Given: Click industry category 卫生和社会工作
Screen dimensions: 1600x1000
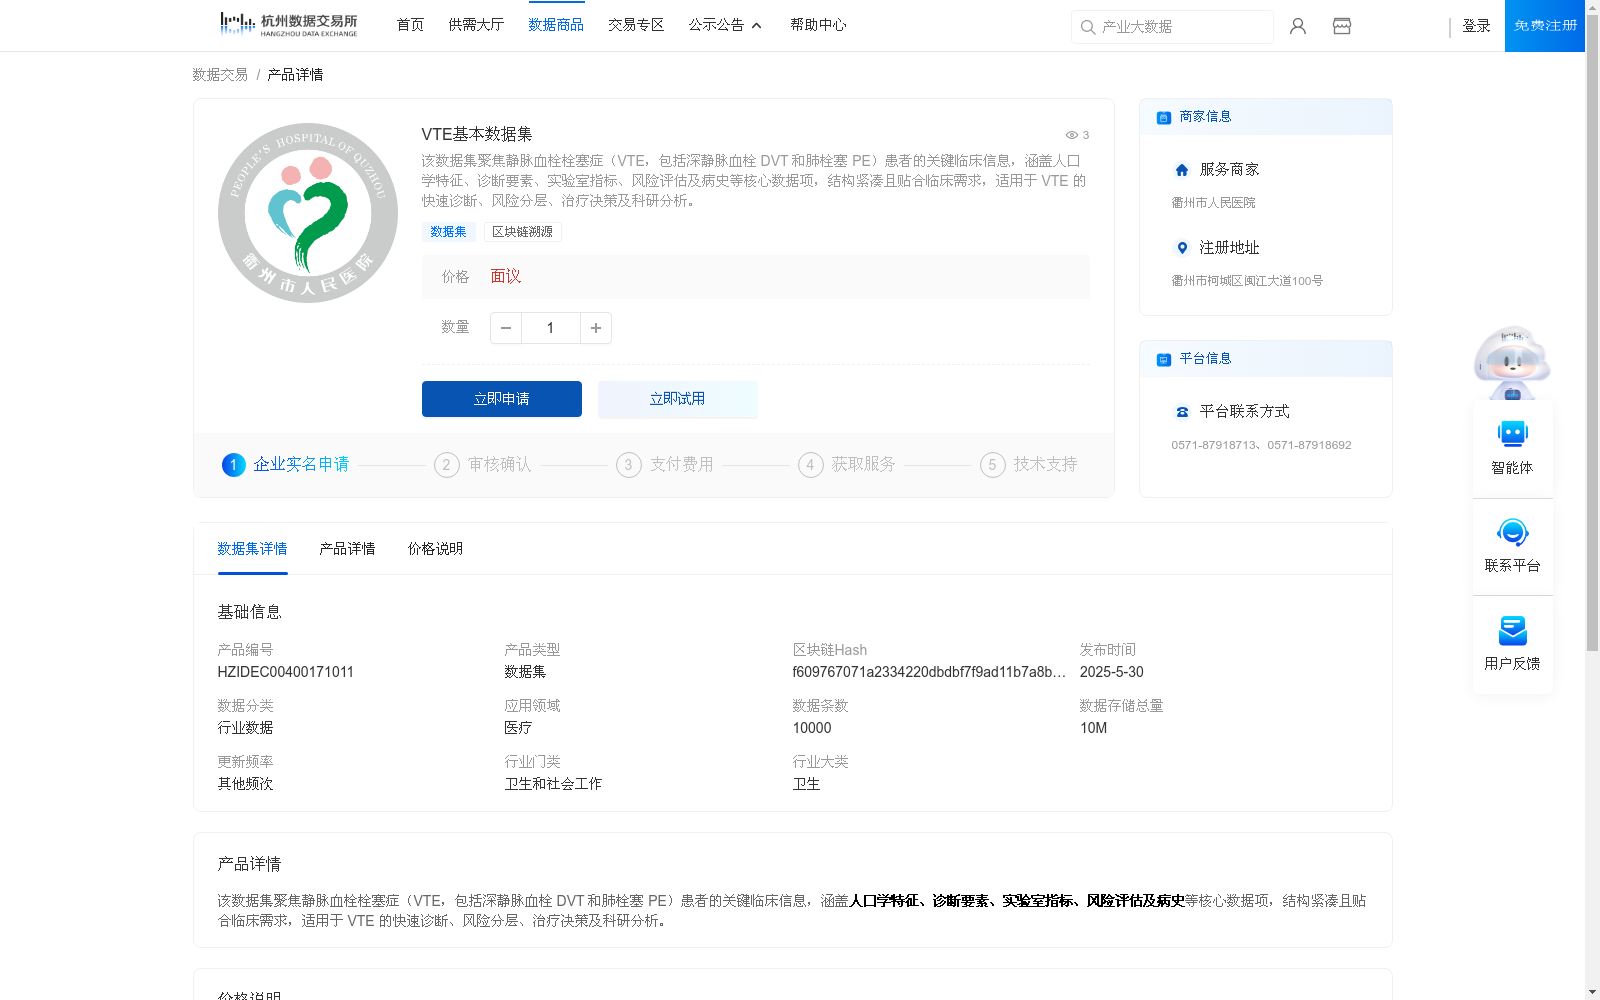Looking at the screenshot, I should click(x=553, y=784).
